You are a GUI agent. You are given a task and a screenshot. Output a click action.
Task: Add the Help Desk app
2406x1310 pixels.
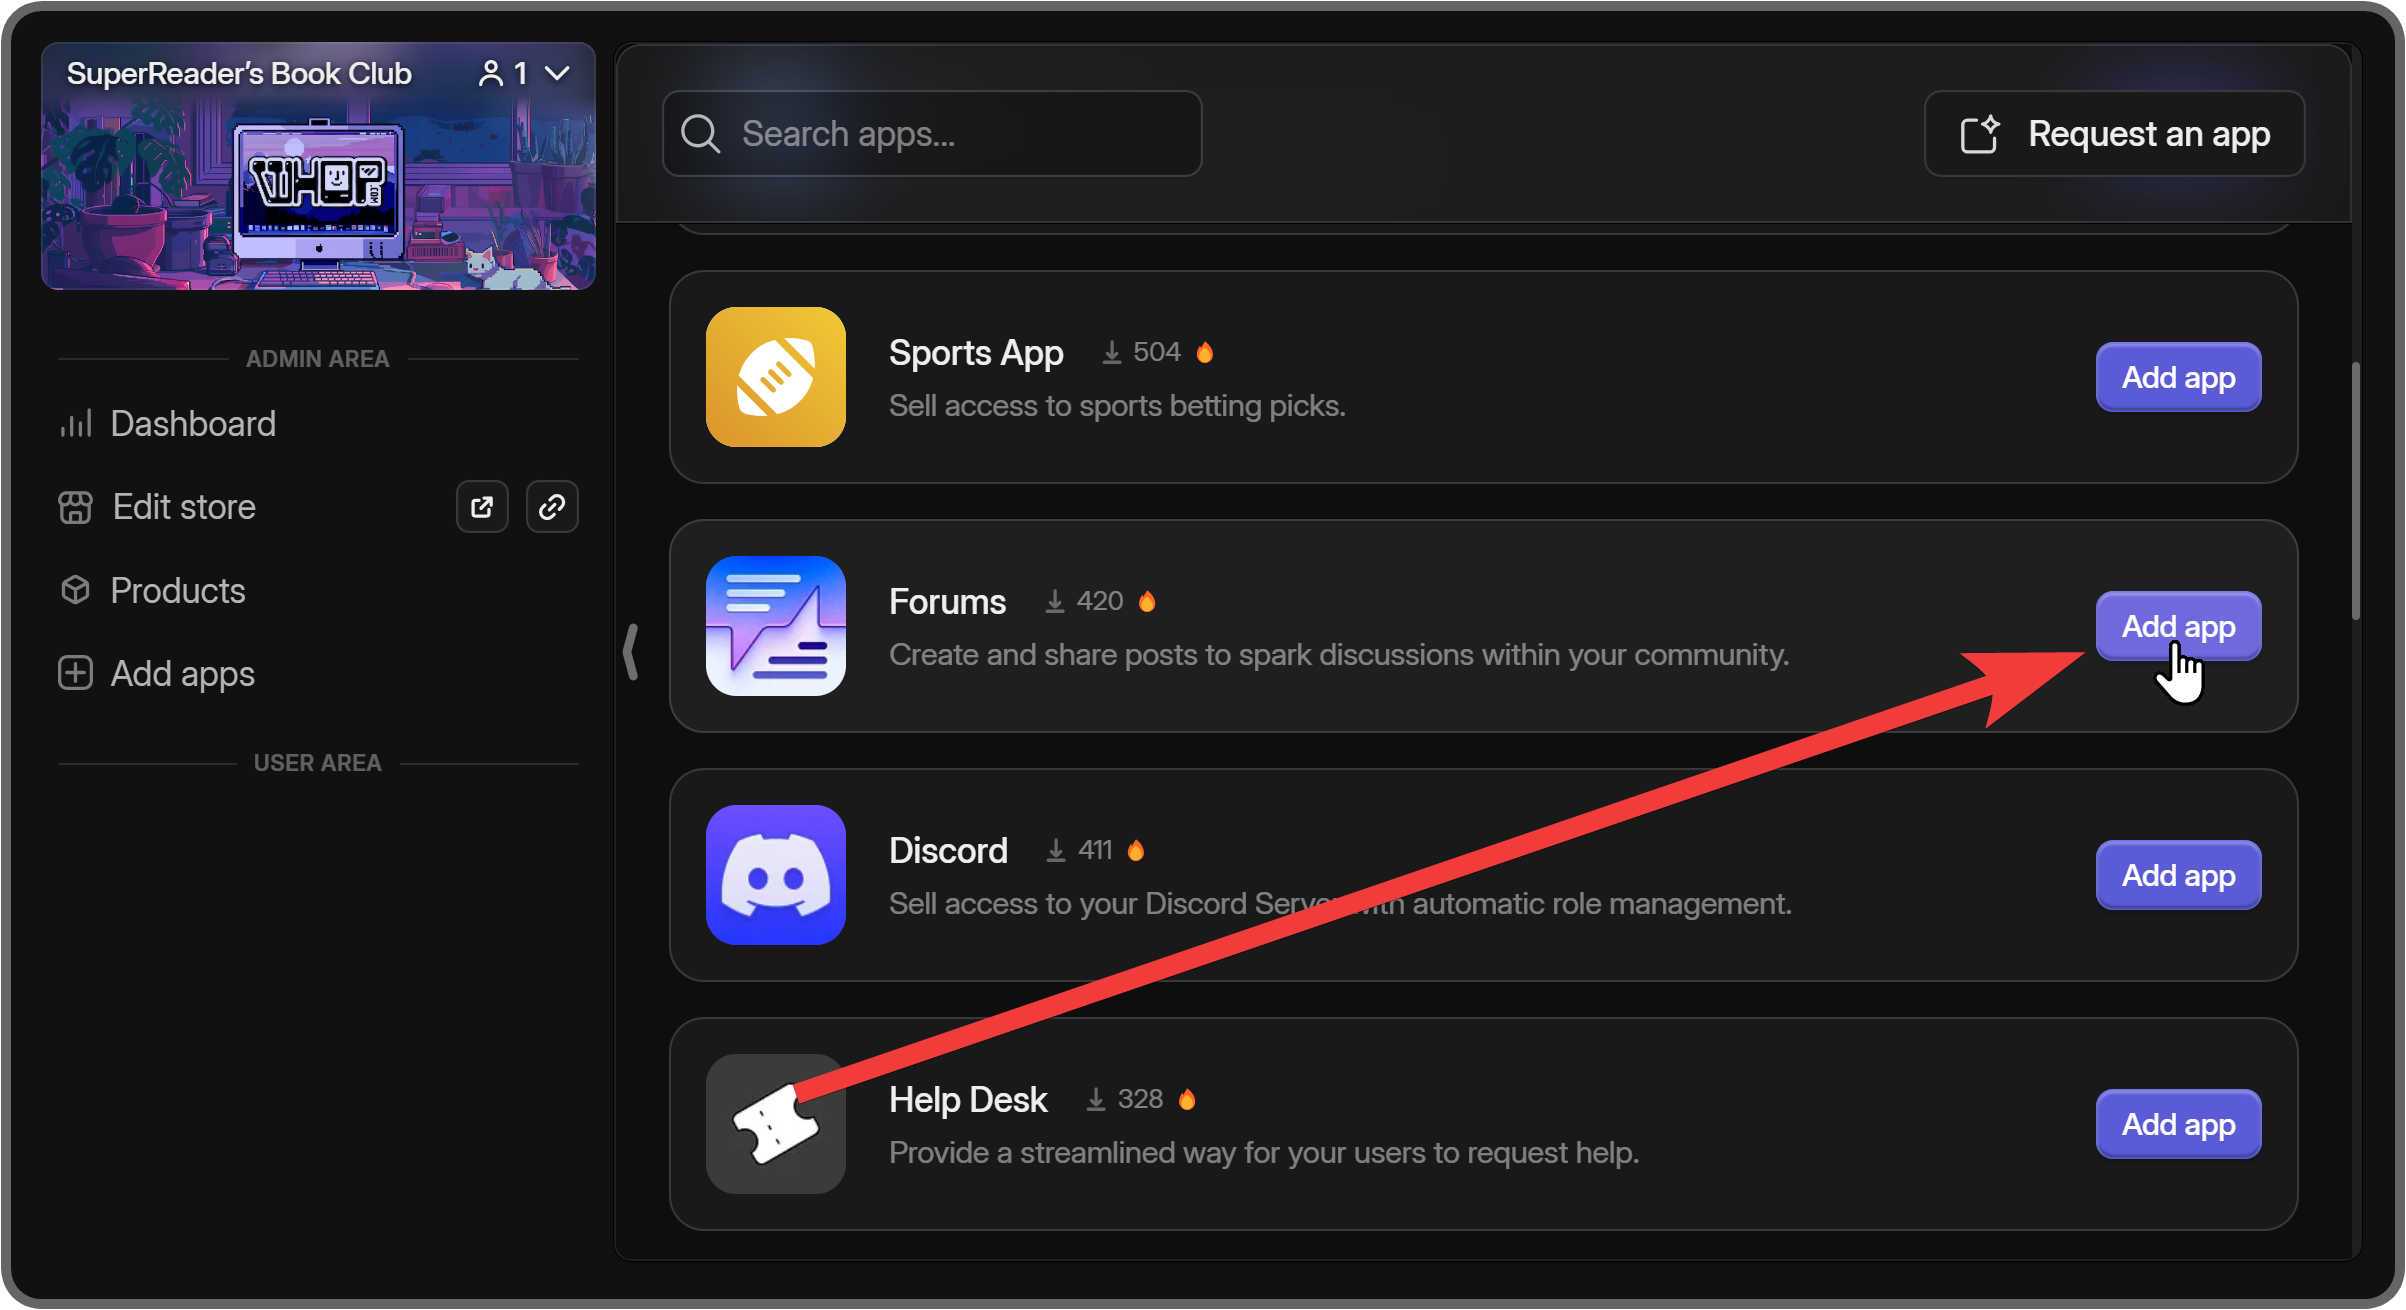tap(2179, 1124)
